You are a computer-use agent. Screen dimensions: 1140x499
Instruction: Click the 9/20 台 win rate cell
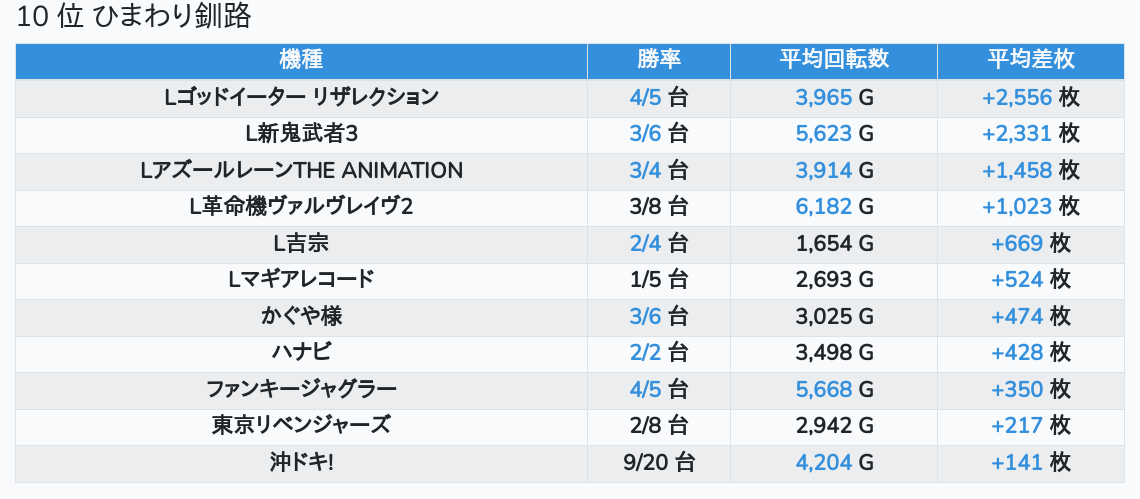658,462
